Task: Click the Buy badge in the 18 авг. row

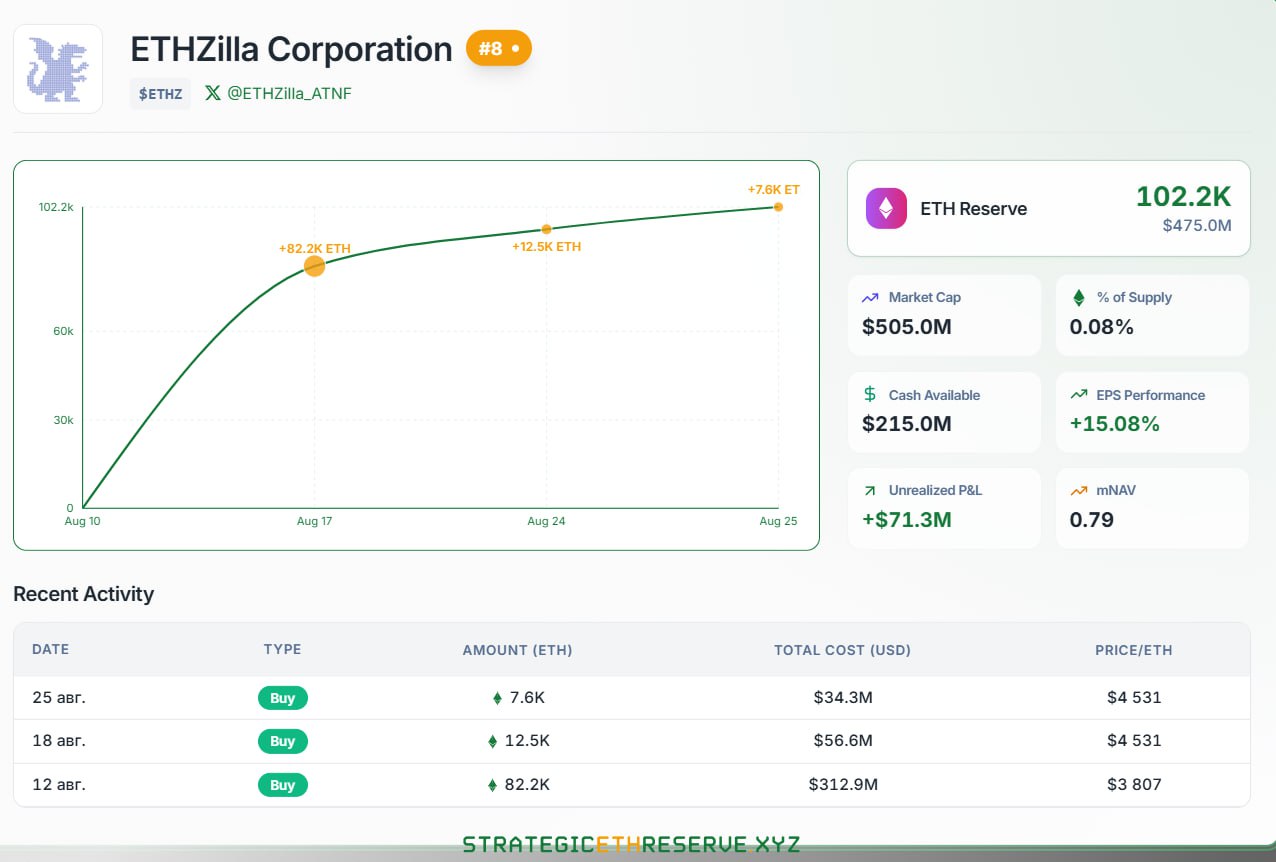Action: tap(283, 741)
